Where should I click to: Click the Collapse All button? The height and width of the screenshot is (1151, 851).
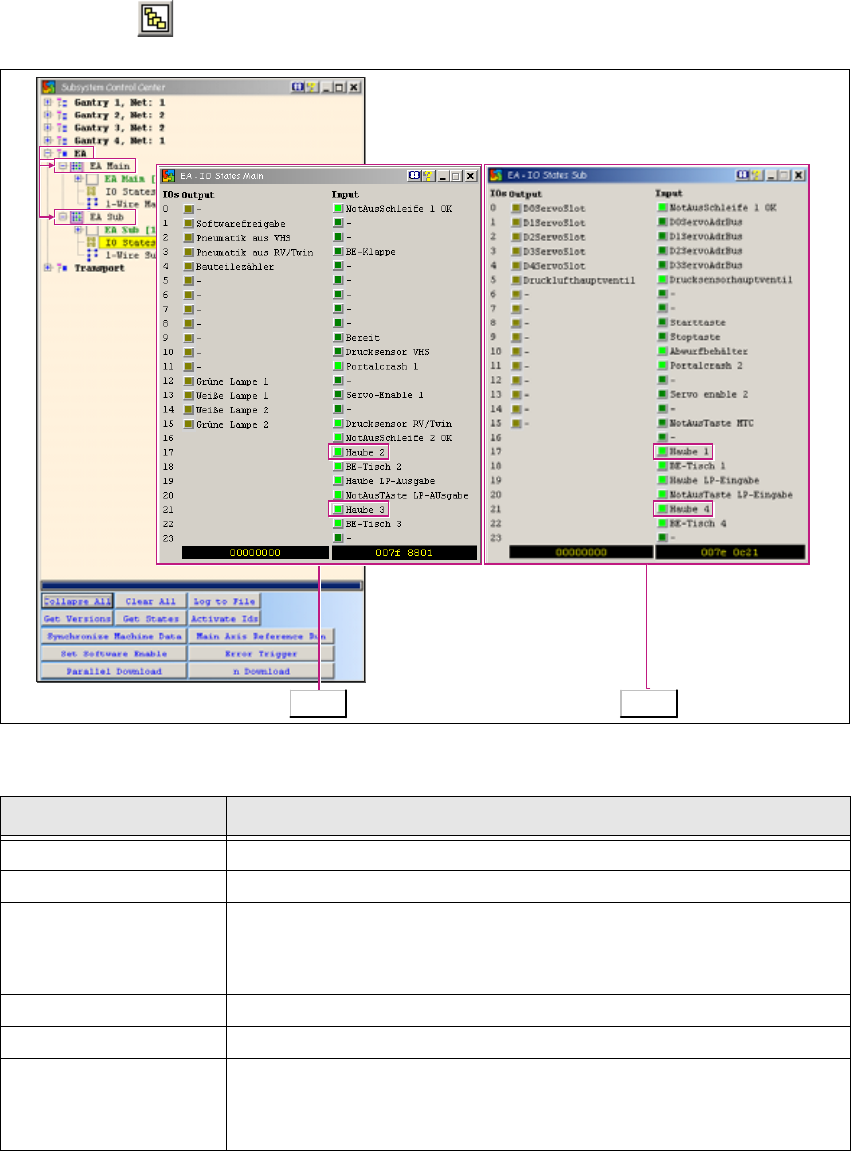pos(77,601)
